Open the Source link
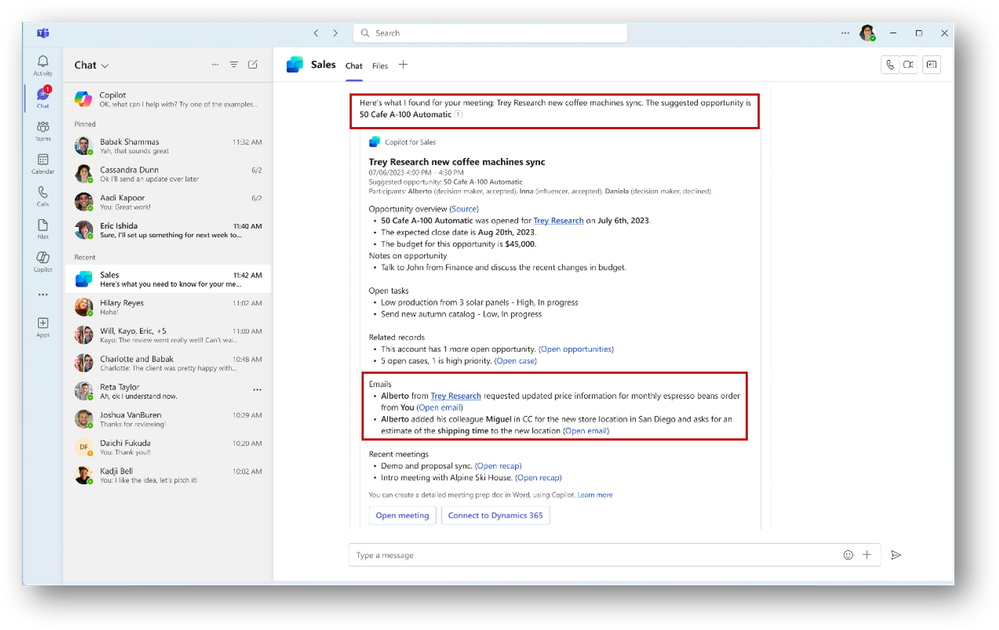The height and width of the screenshot is (630, 999). 464,208
